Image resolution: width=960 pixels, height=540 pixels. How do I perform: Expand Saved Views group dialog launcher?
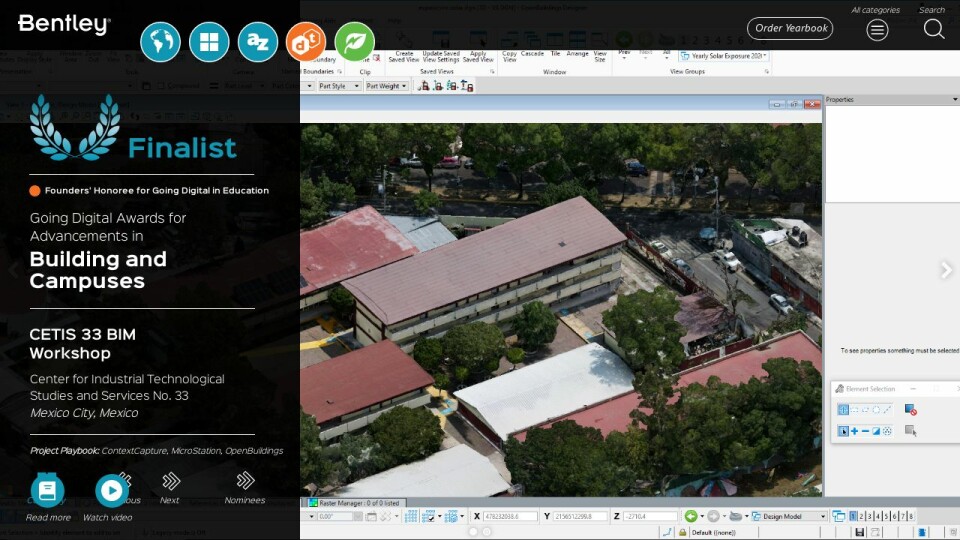tap(492, 72)
